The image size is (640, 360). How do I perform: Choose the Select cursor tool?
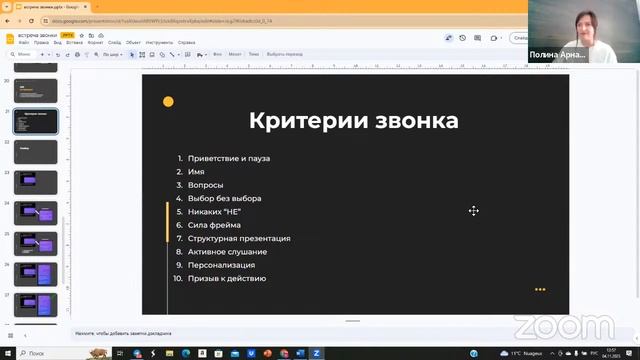coord(132,54)
